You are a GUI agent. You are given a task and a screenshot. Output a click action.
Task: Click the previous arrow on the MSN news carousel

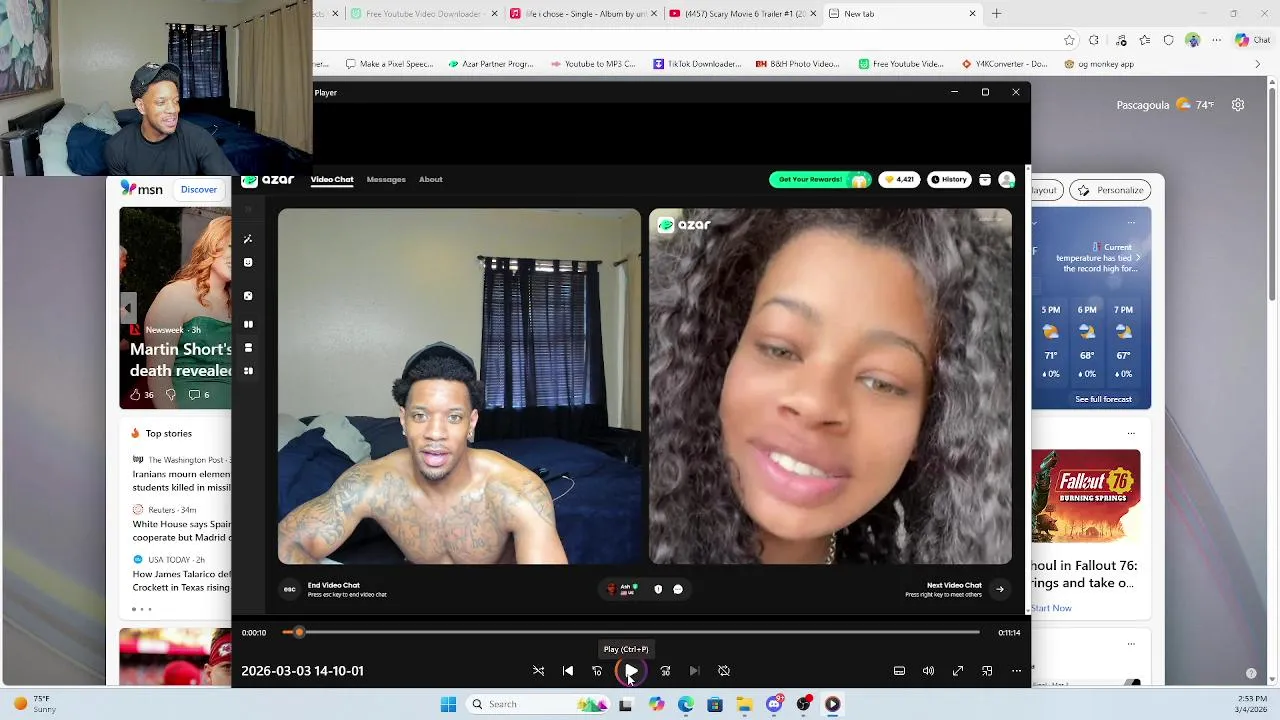(x=127, y=307)
